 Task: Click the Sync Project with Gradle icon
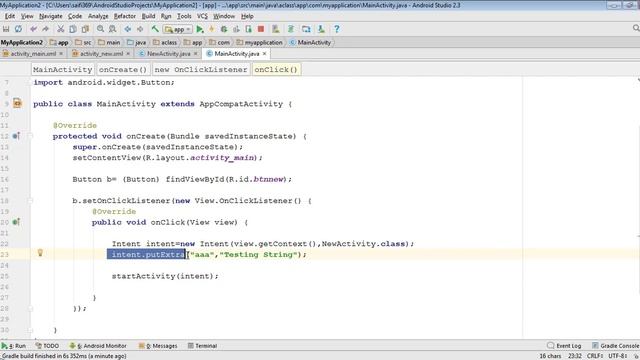291,29
